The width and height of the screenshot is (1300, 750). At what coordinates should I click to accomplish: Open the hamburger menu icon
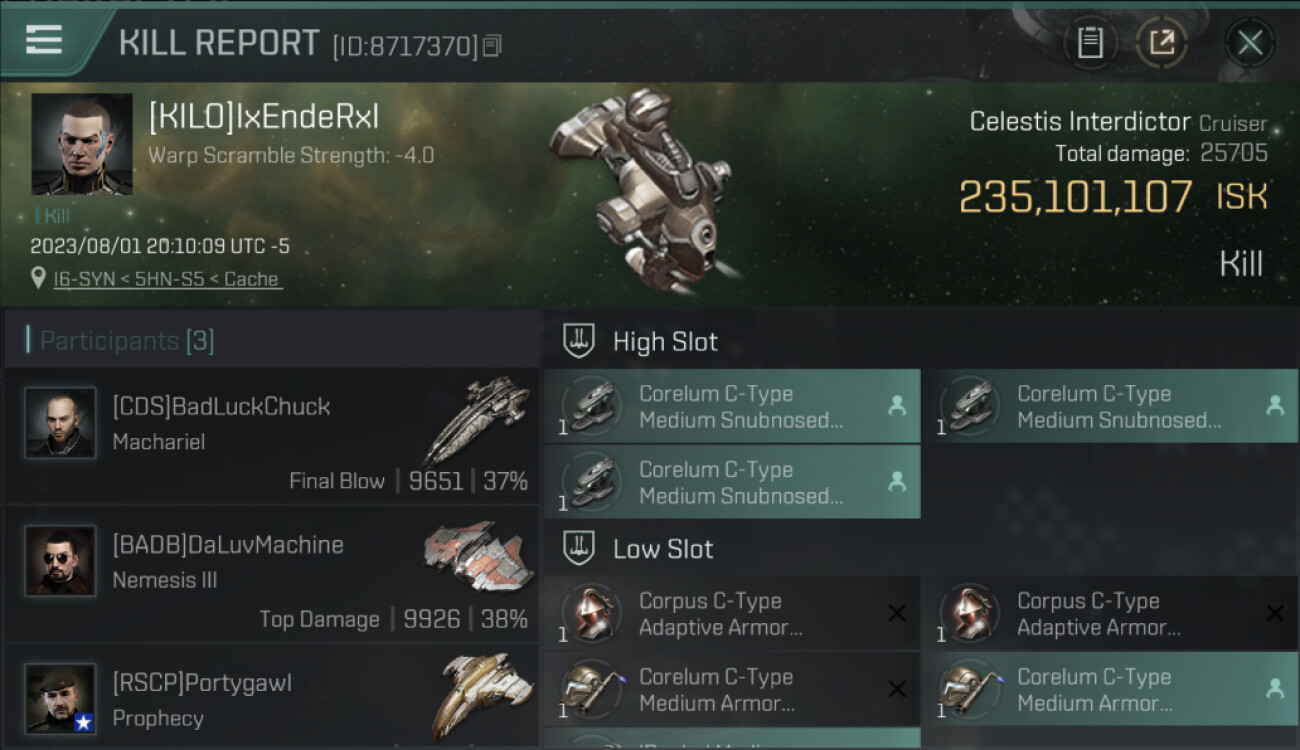(x=44, y=40)
